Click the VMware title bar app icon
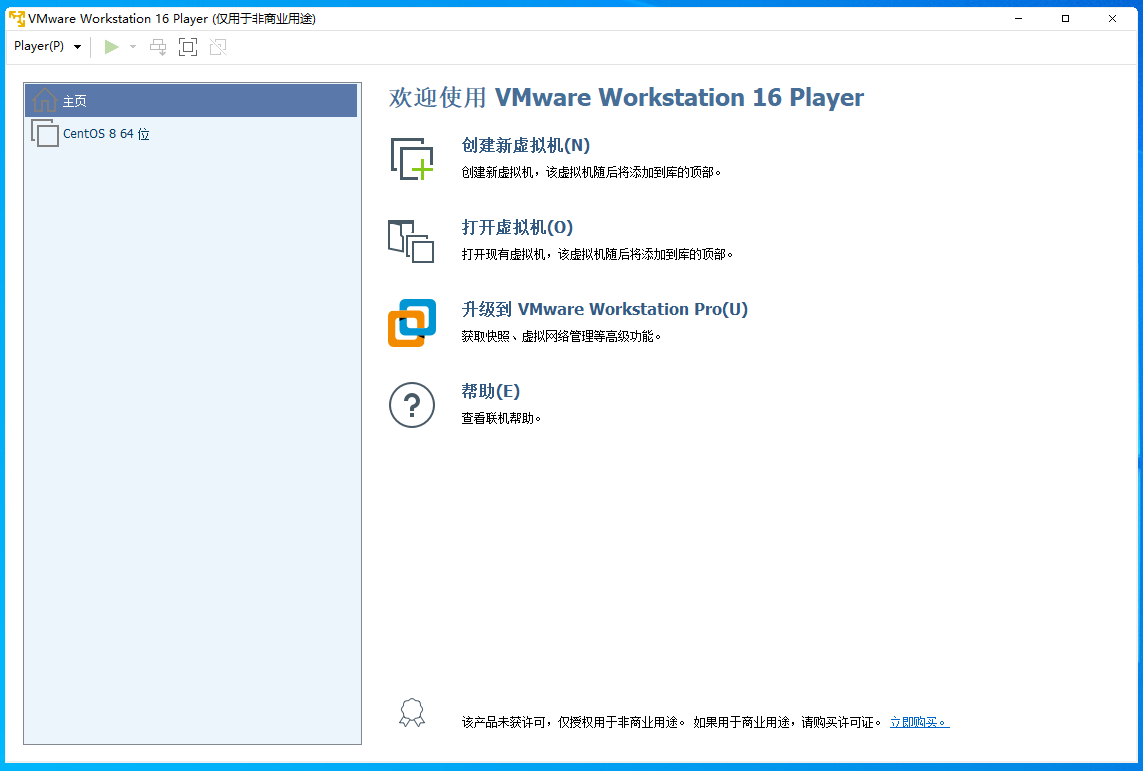This screenshot has height=771, width=1143. click(17, 18)
